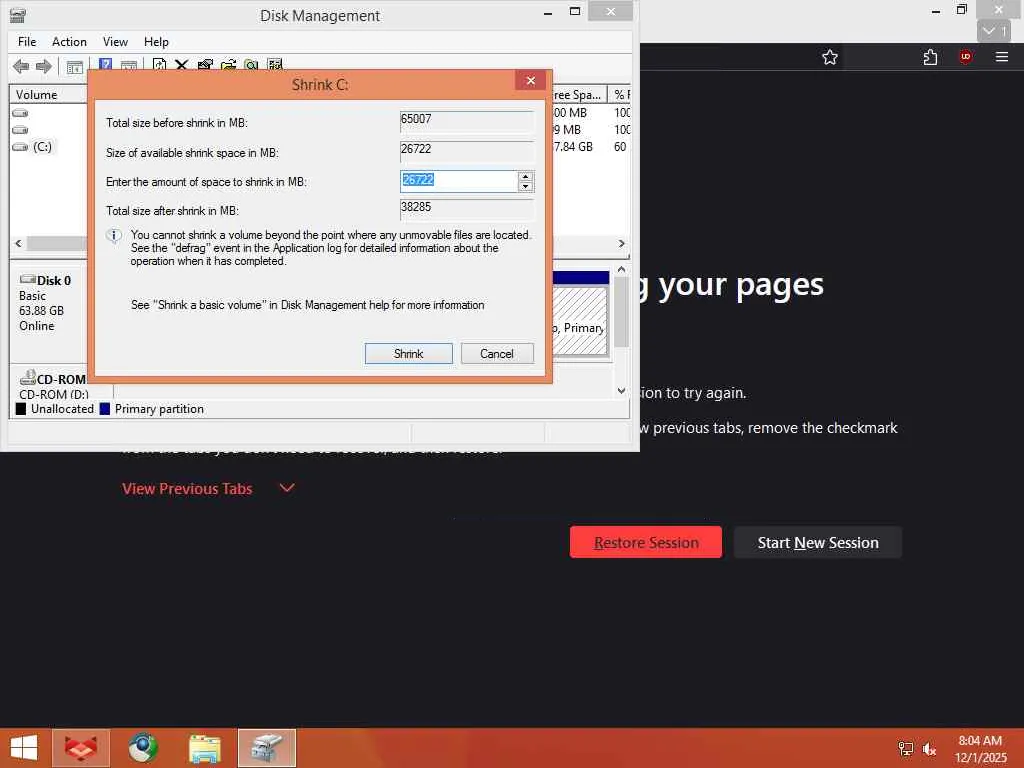Click the black Unallocated legend swatch
This screenshot has width=1024, height=768.
(21, 409)
